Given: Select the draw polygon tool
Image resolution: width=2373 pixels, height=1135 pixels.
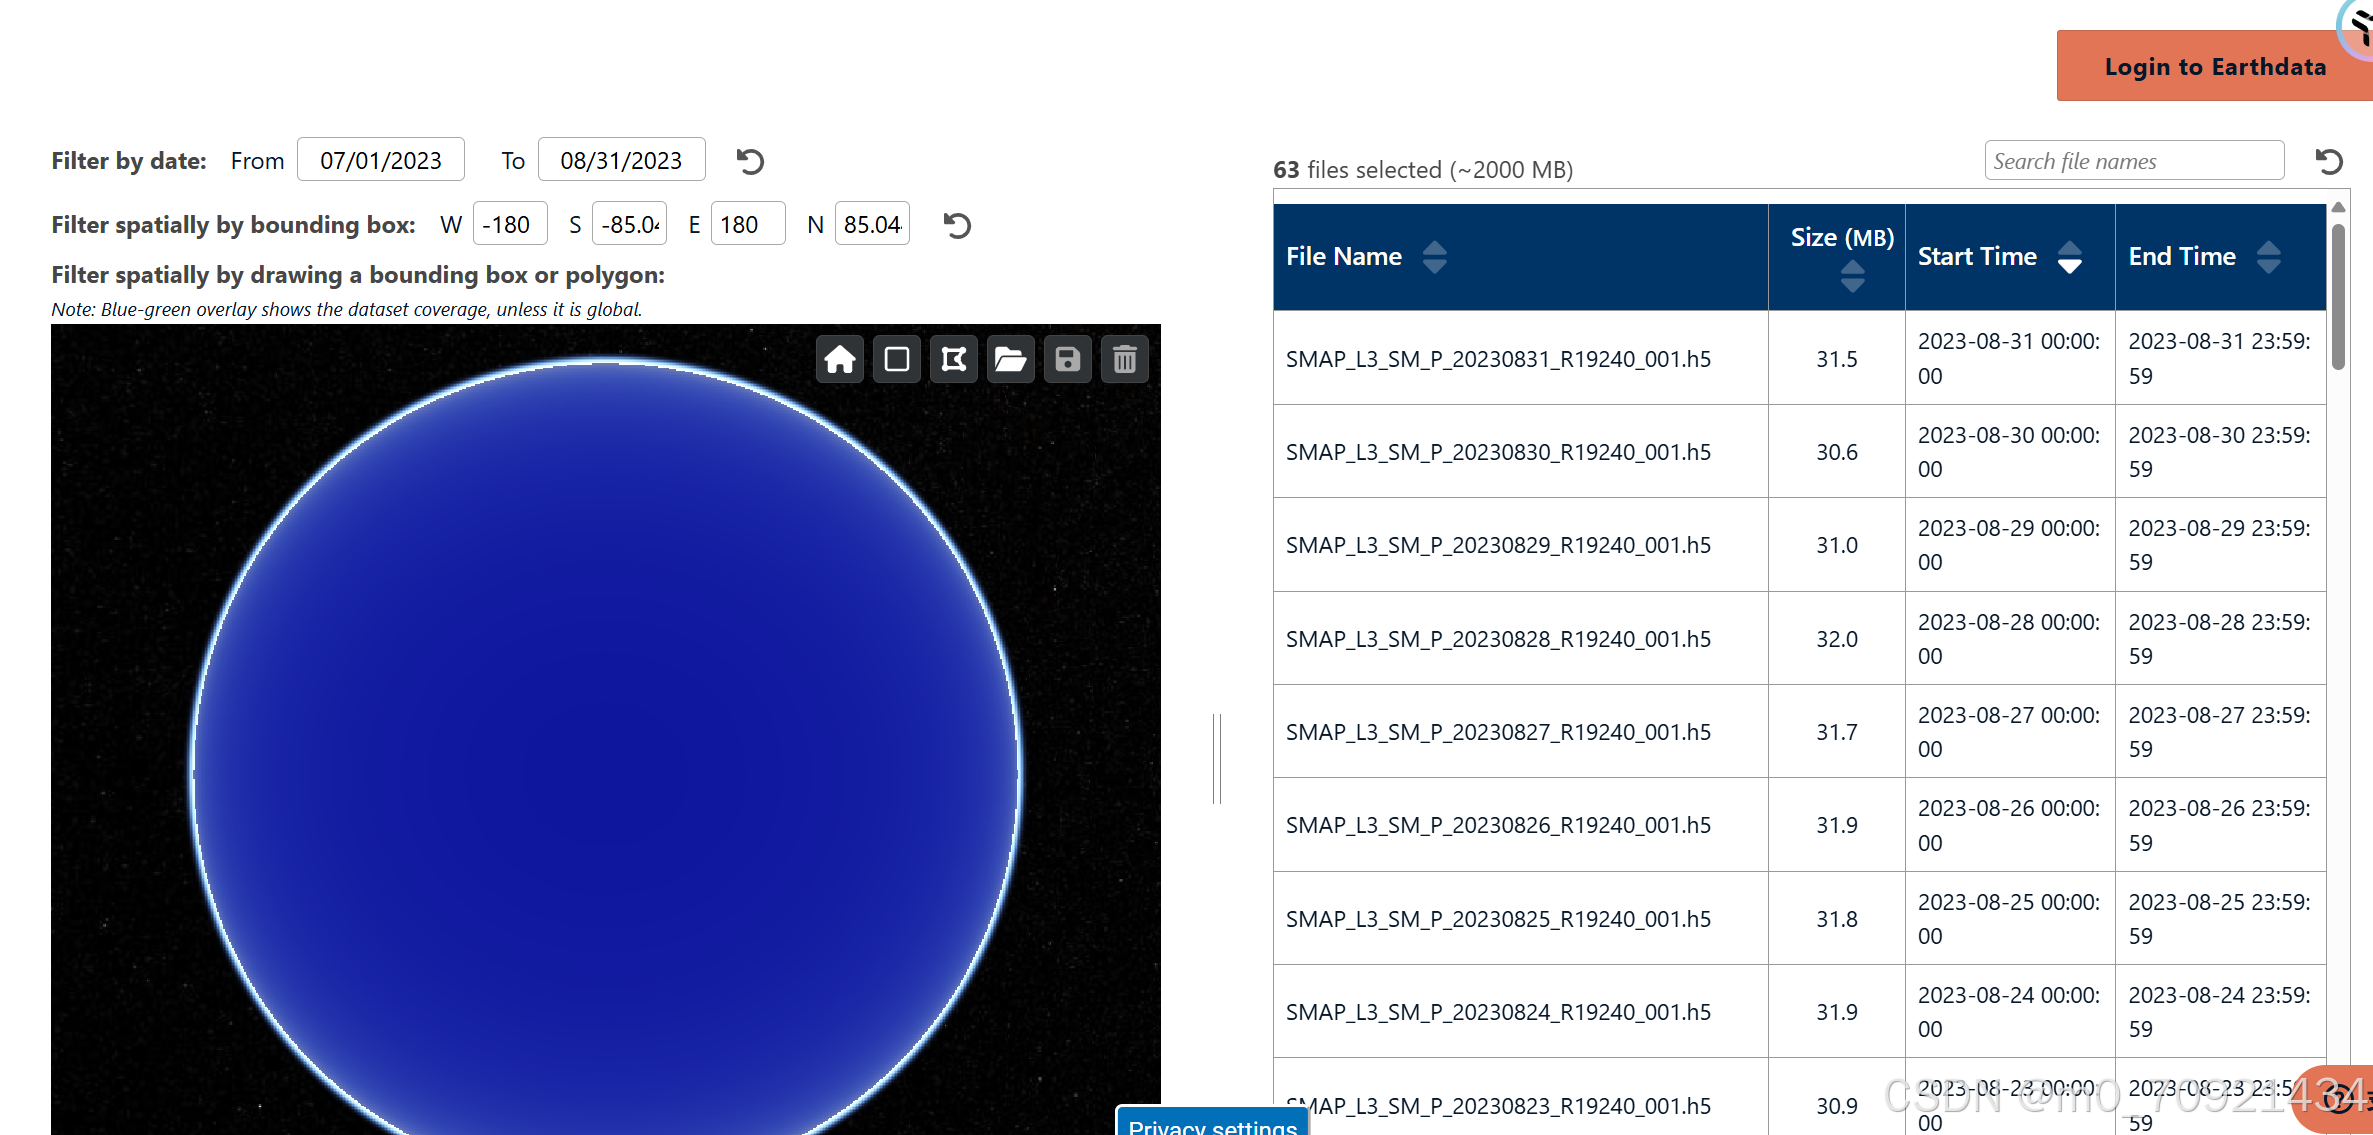Looking at the screenshot, I should [x=954, y=359].
